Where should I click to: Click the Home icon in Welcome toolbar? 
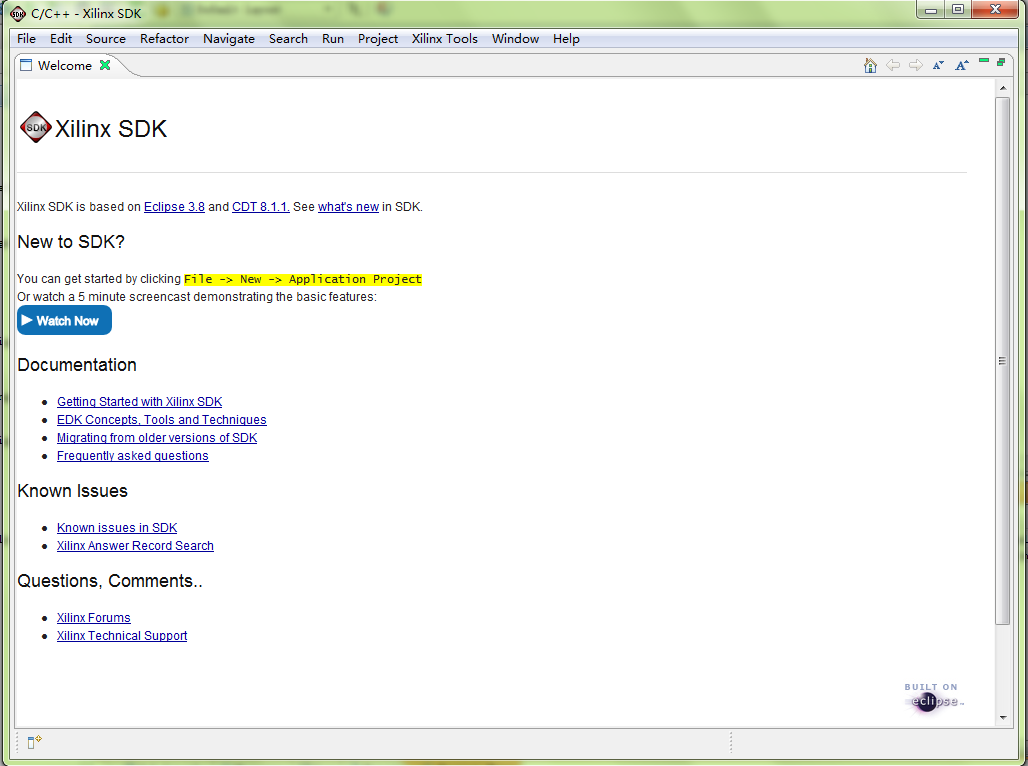(870, 66)
